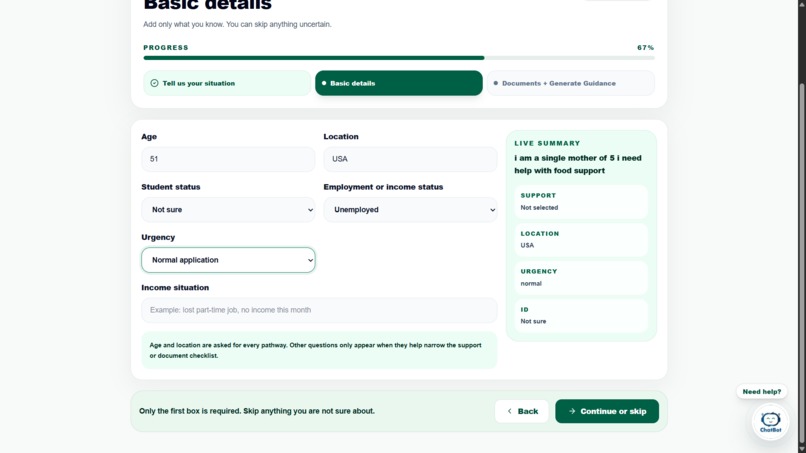
Task: Focus the Income situation text field
Action: (319, 310)
